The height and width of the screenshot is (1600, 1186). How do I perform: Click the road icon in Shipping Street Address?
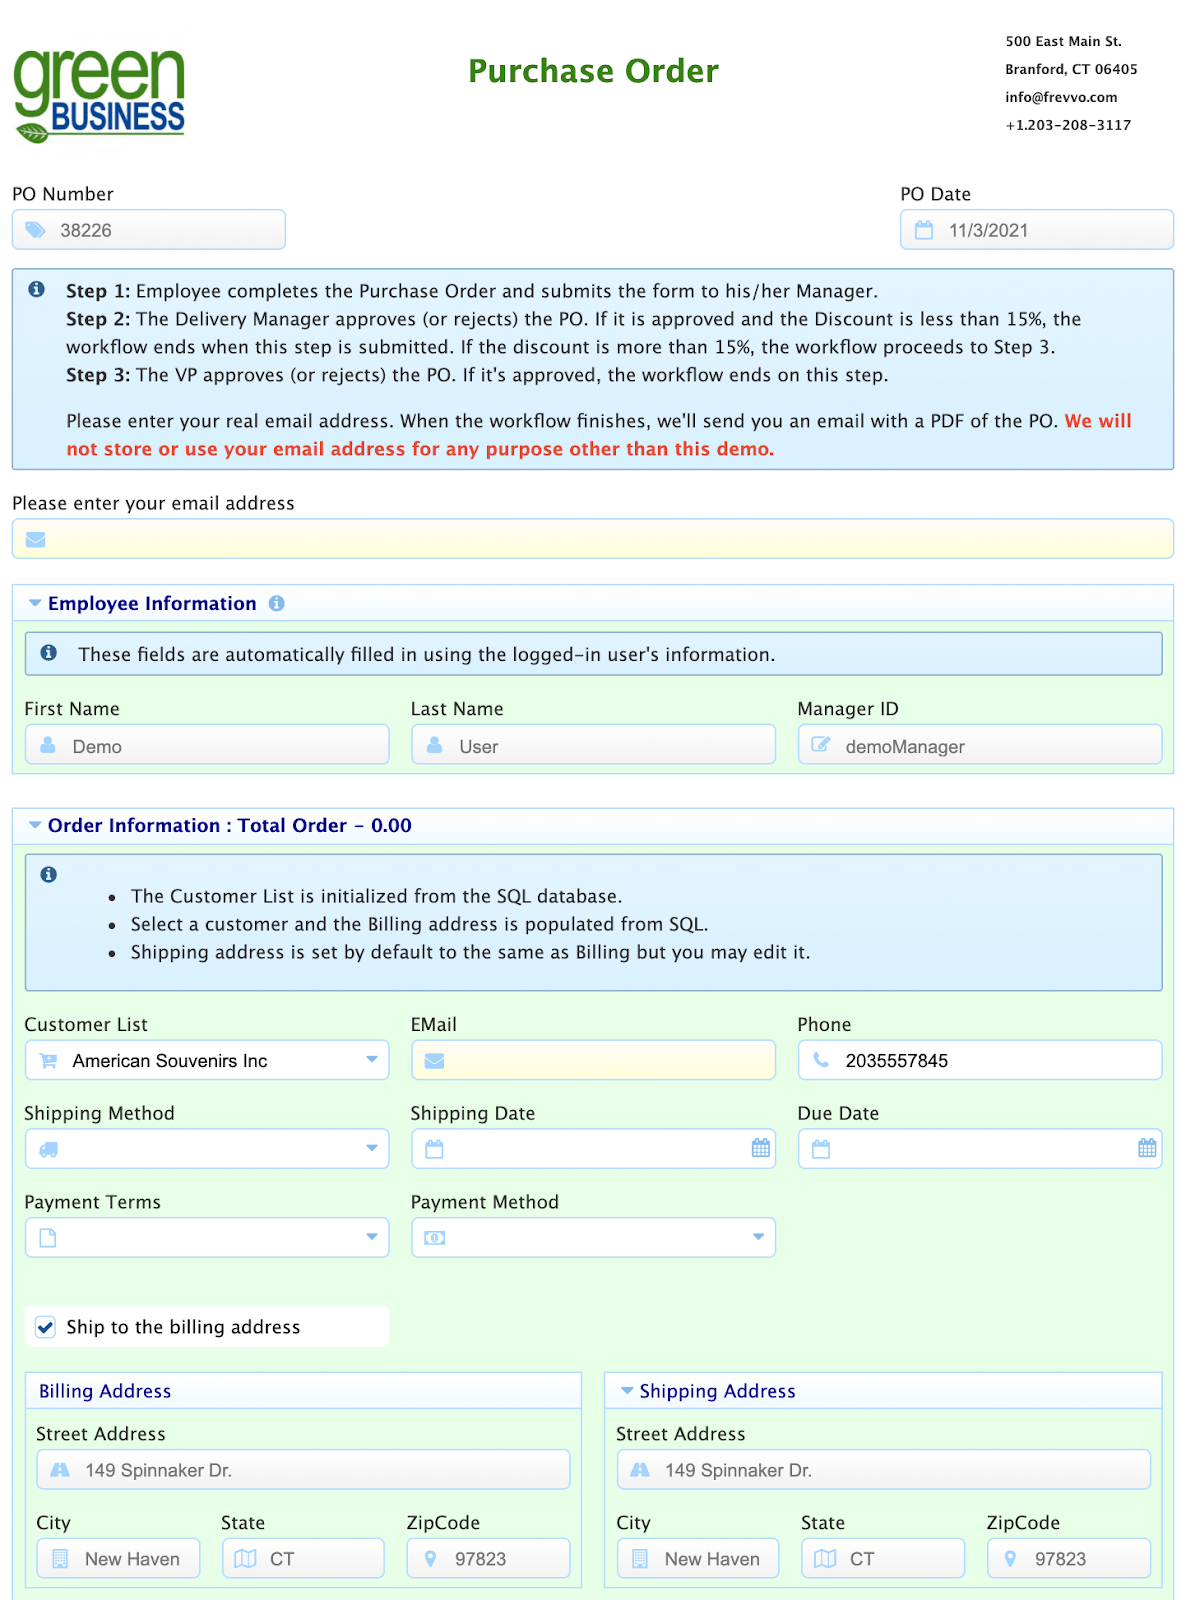640,1470
